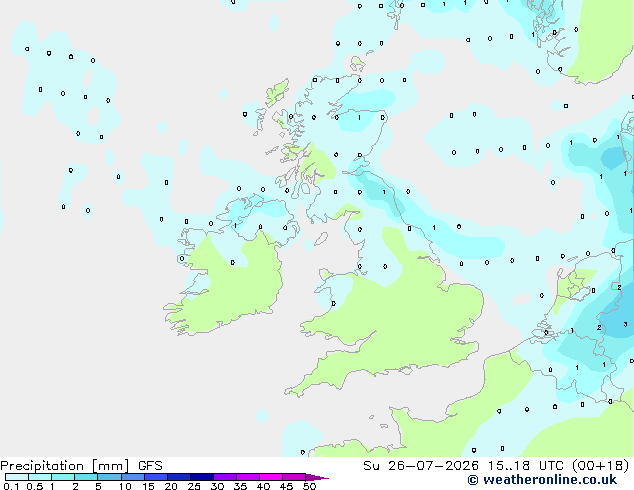The height and width of the screenshot is (490, 634).
Task: Select the '25' legend scale label
Action: tap(194, 486)
